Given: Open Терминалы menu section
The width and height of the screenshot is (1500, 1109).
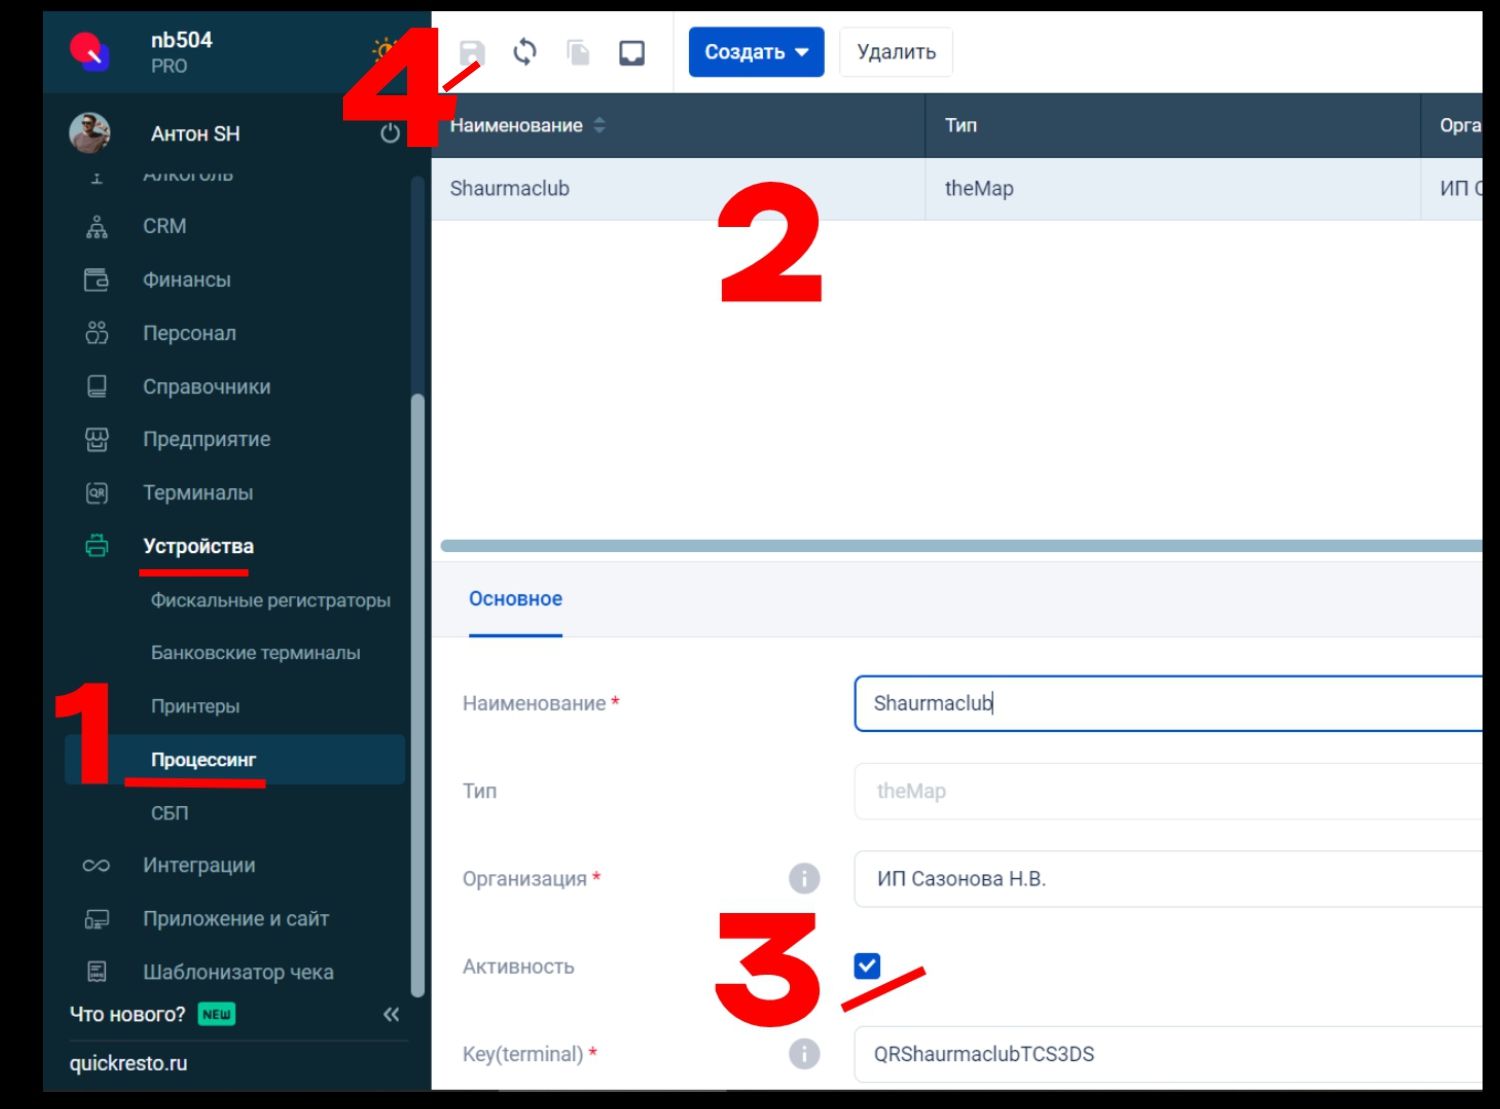Looking at the screenshot, I should pos(197,493).
